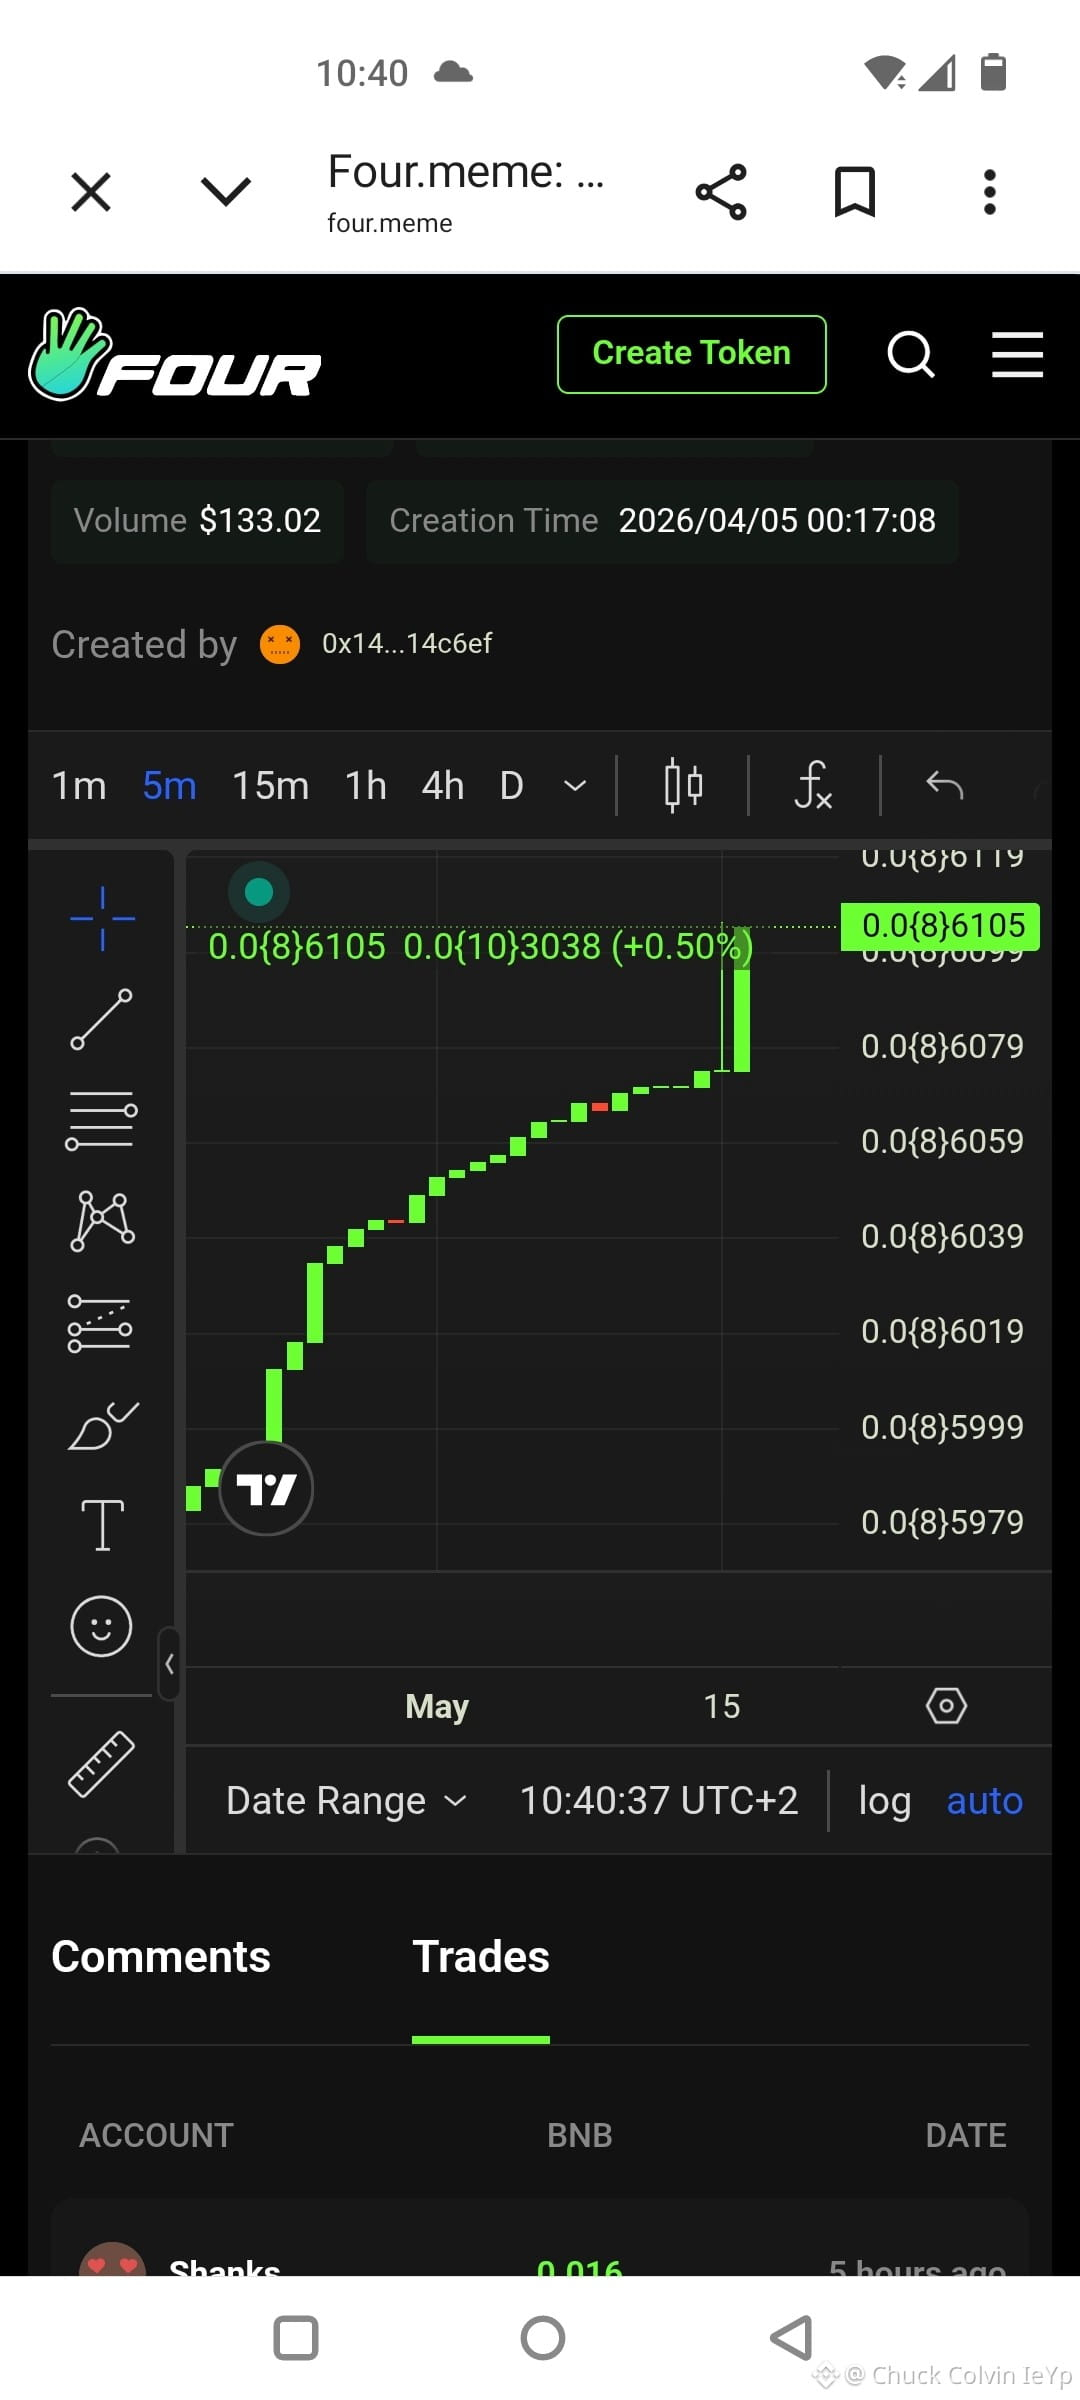Change the candlestick chart type

683,786
